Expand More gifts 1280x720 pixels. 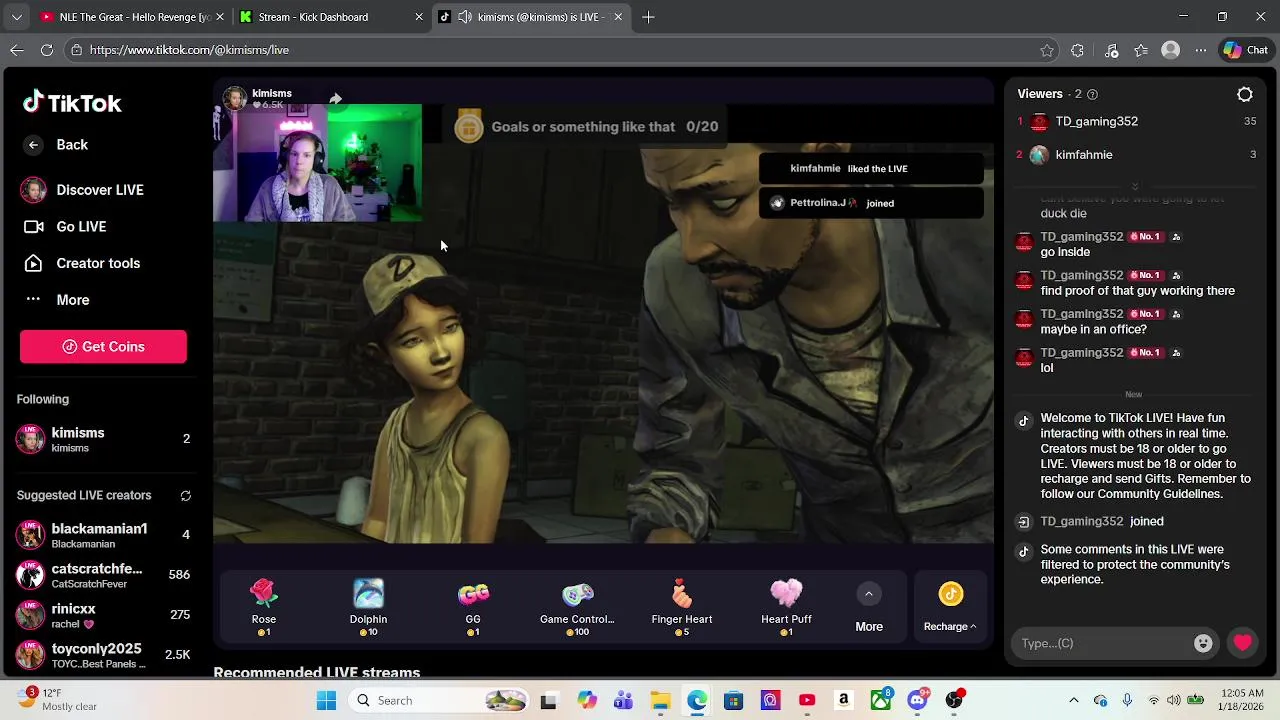pos(869,607)
